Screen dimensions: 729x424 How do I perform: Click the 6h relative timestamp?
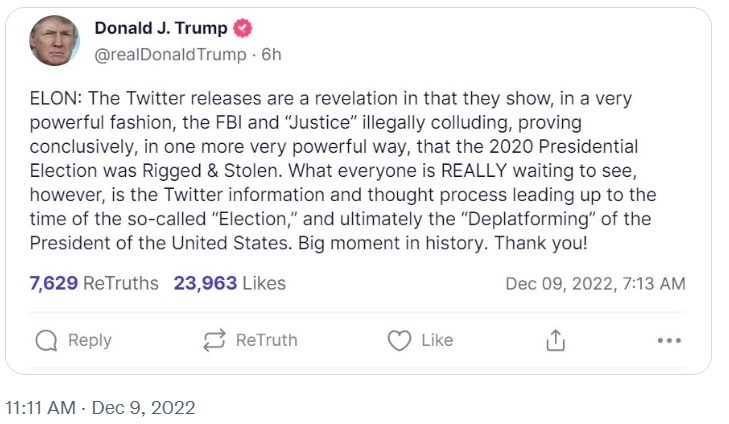tap(272, 54)
